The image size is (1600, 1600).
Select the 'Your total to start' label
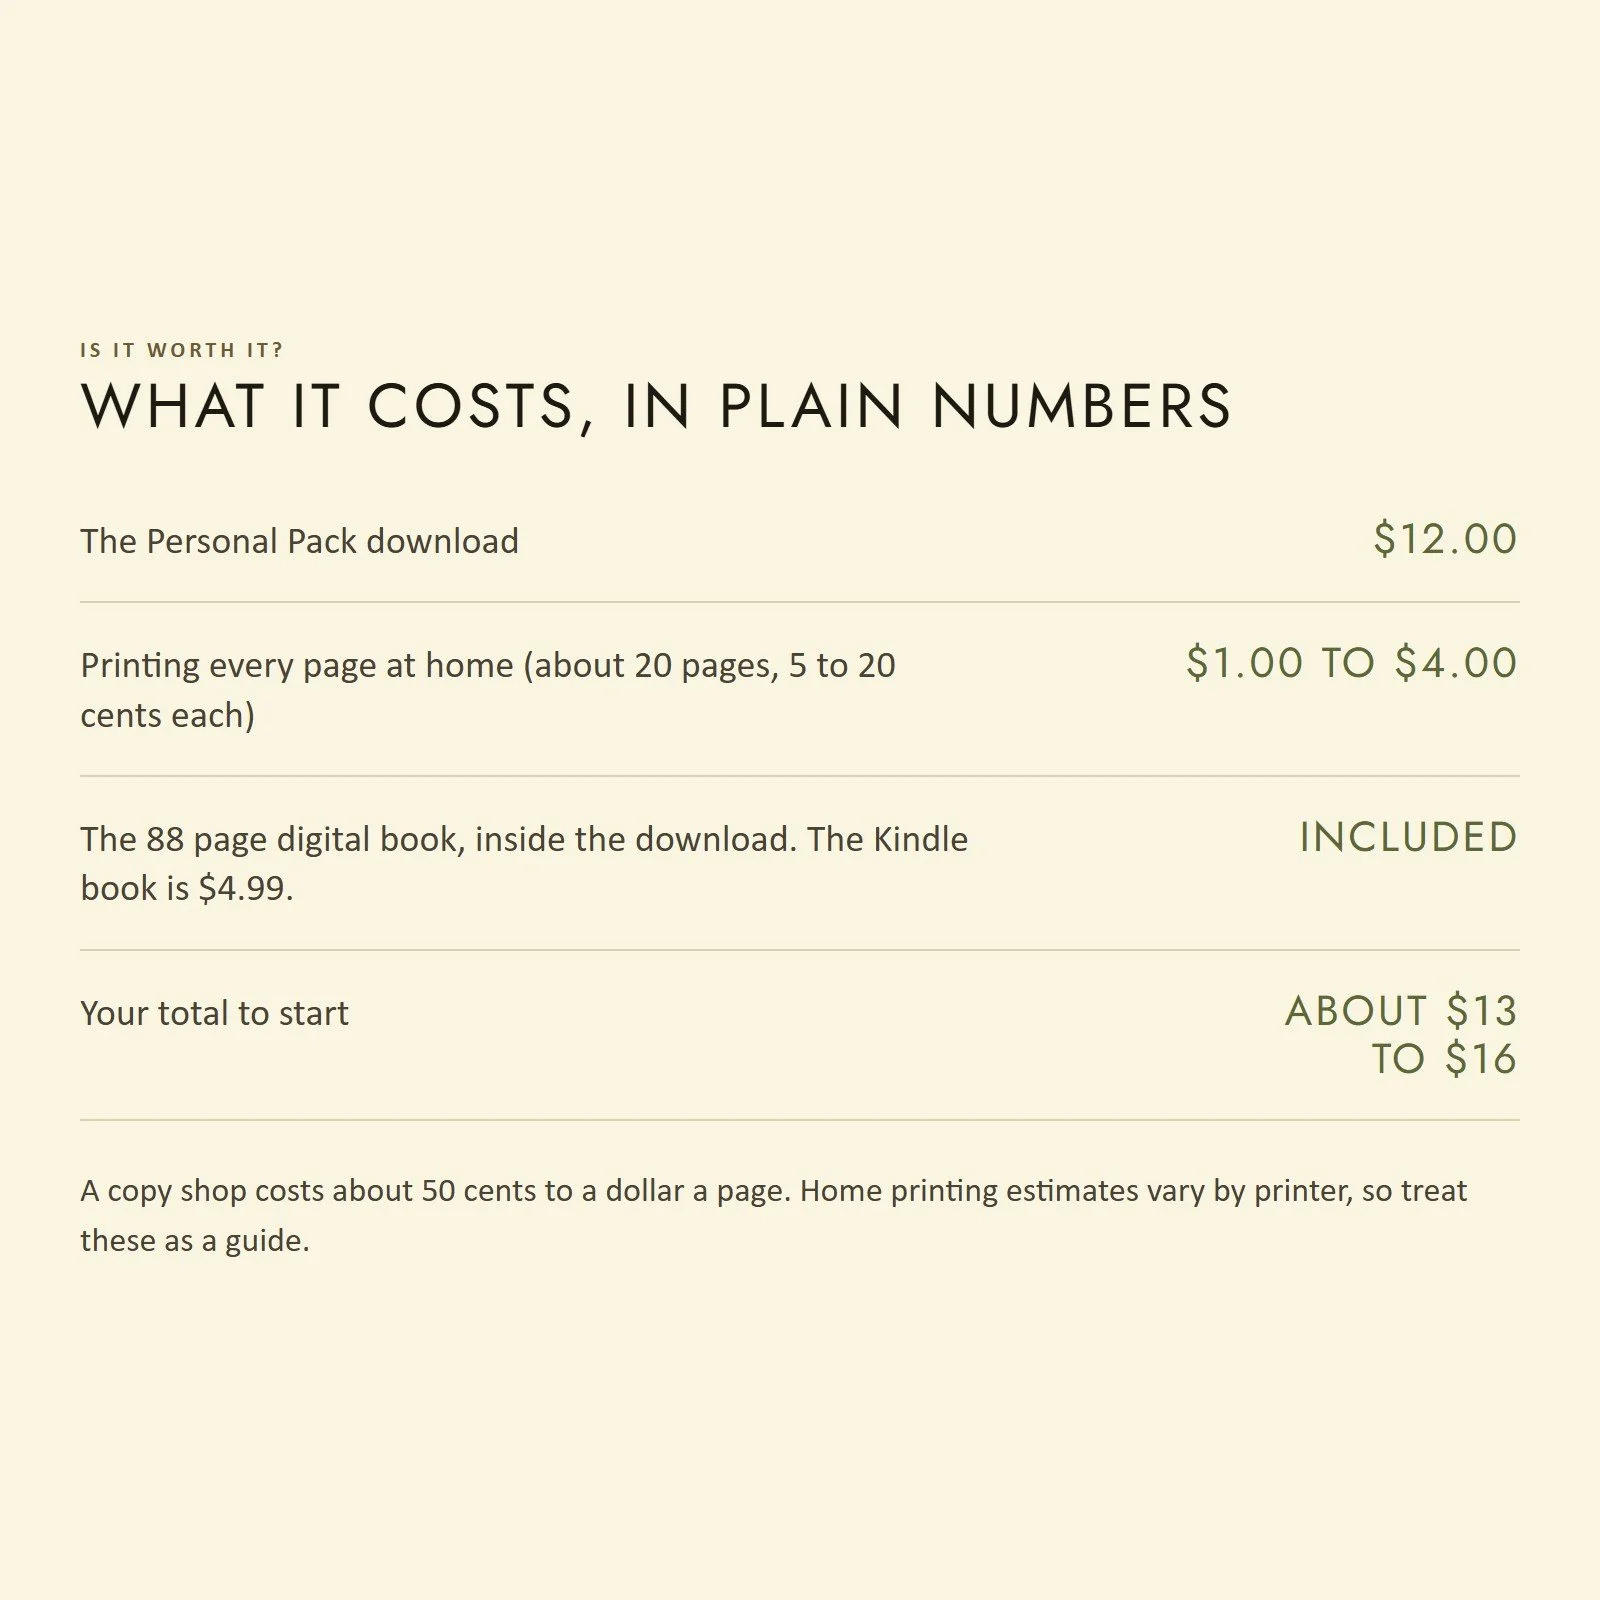215,1013
